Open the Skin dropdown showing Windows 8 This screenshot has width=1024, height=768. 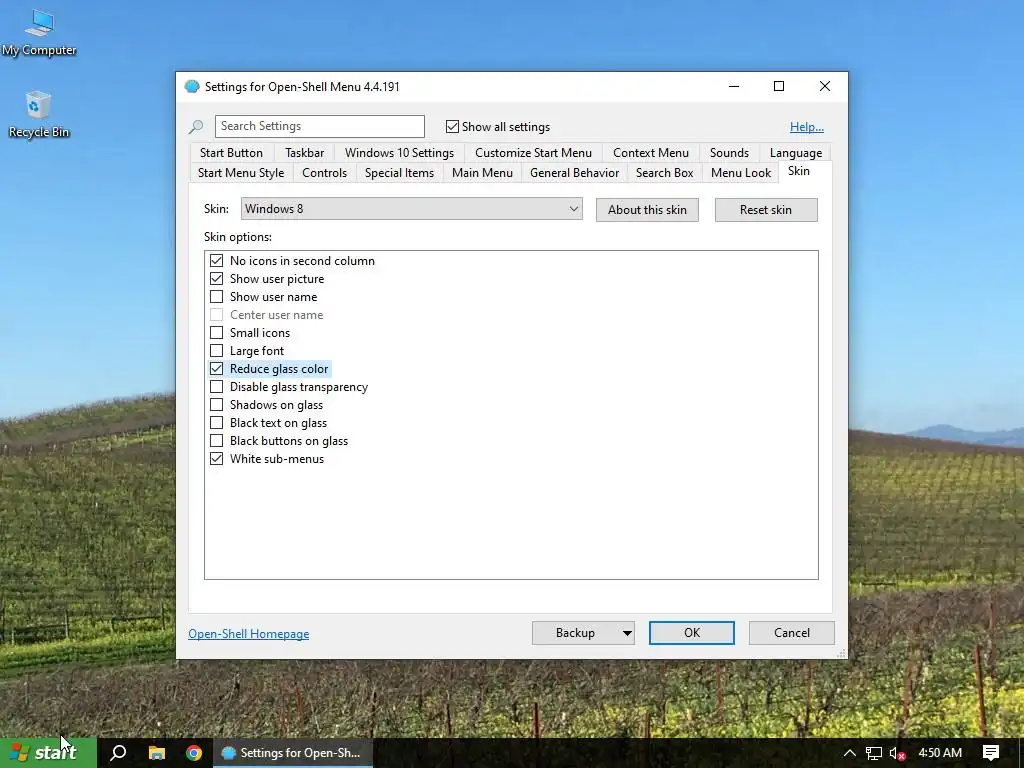click(411, 209)
